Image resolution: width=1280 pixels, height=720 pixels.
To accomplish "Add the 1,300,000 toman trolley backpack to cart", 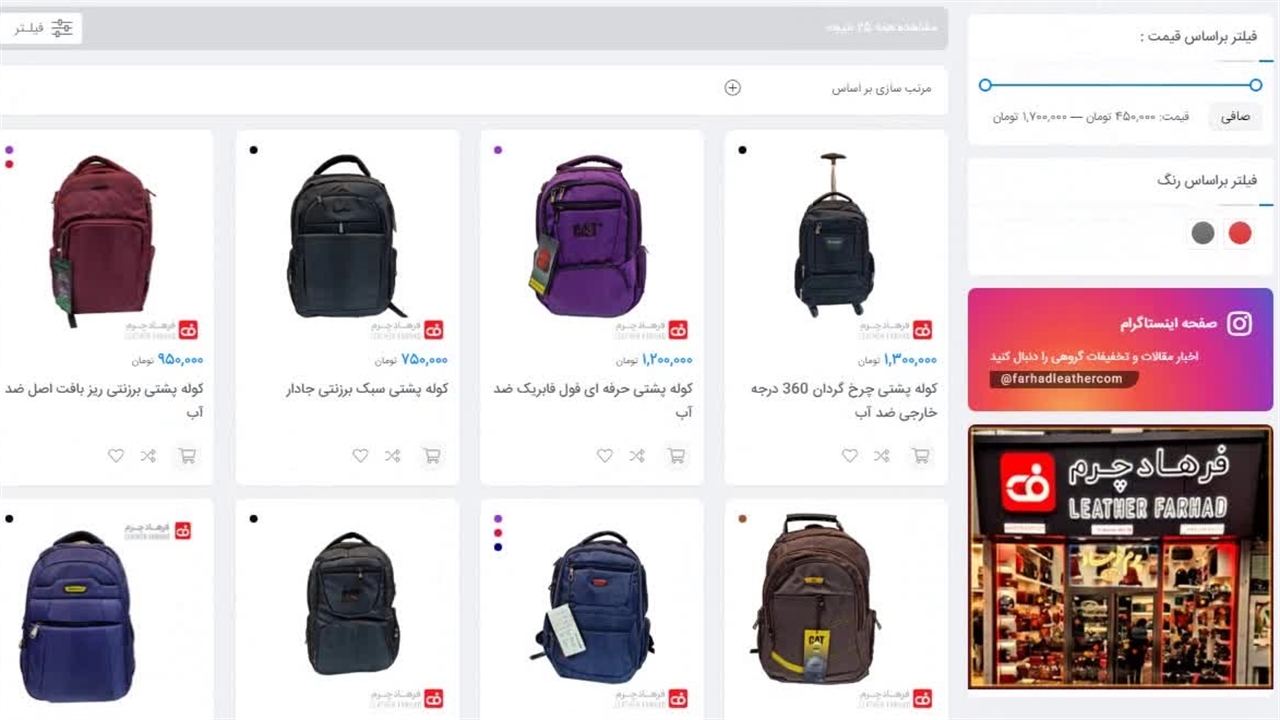I will tap(921, 456).
